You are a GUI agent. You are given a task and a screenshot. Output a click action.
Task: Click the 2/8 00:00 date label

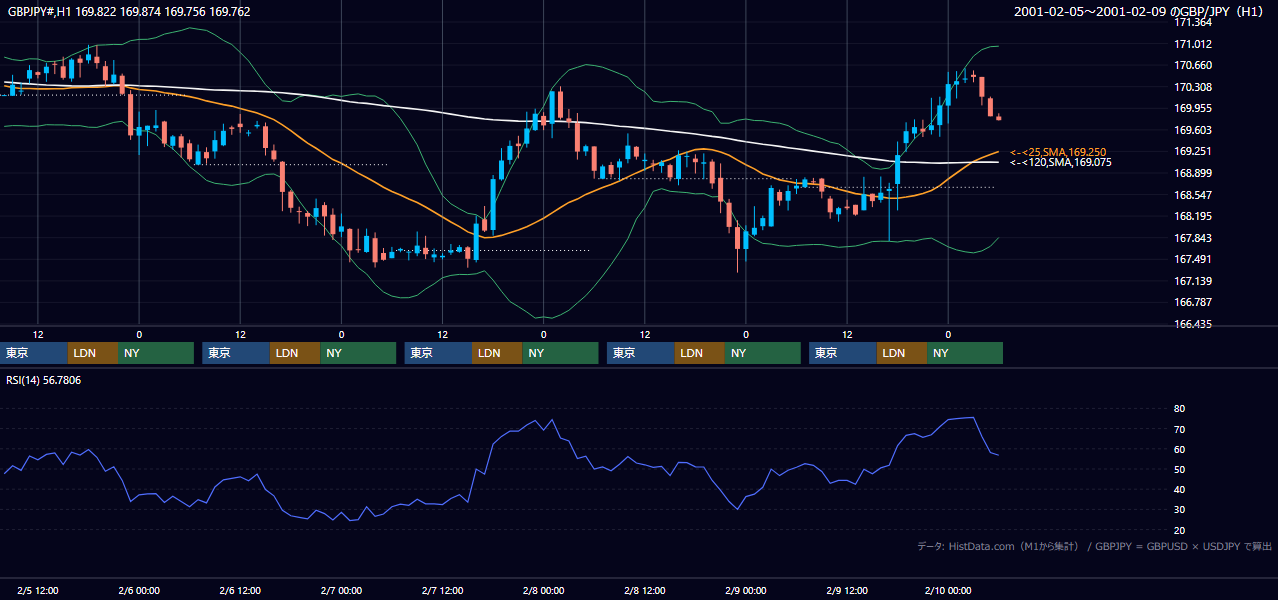pyautogui.click(x=543, y=590)
